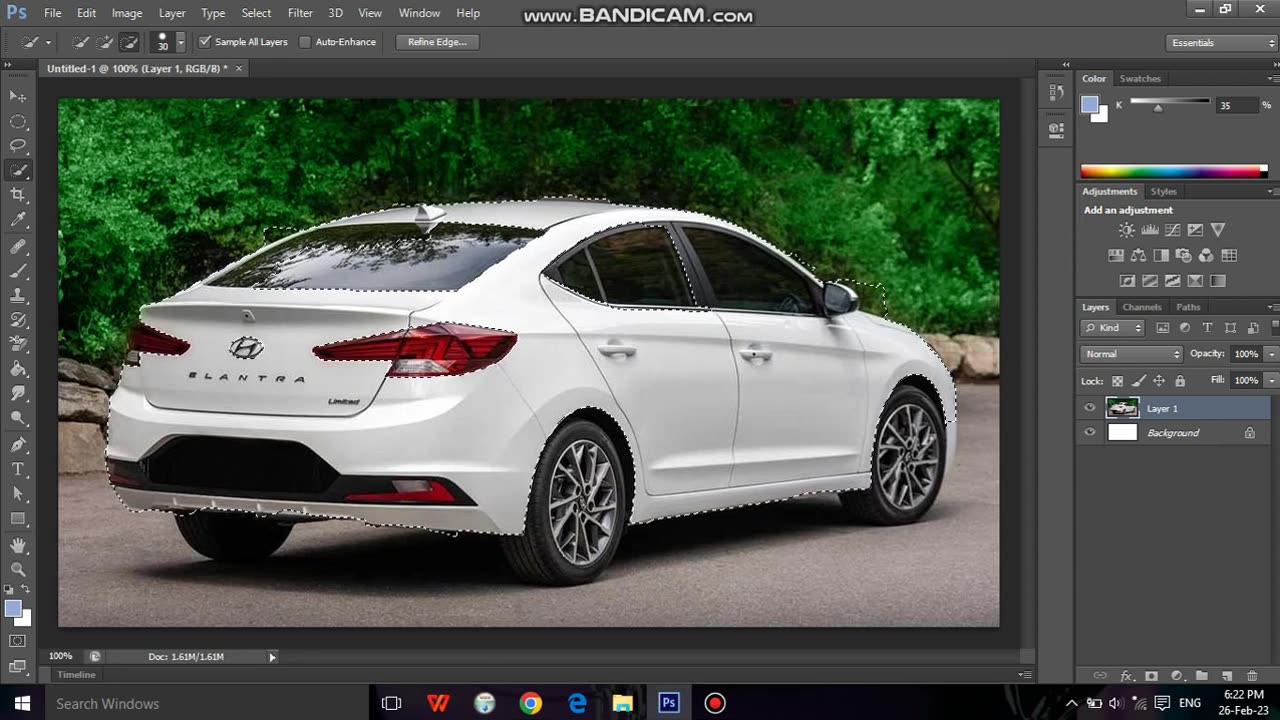This screenshot has height=720, width=1280.
Task: Select the Move tool
Action: pyautogui.click(x=18, y=96)
